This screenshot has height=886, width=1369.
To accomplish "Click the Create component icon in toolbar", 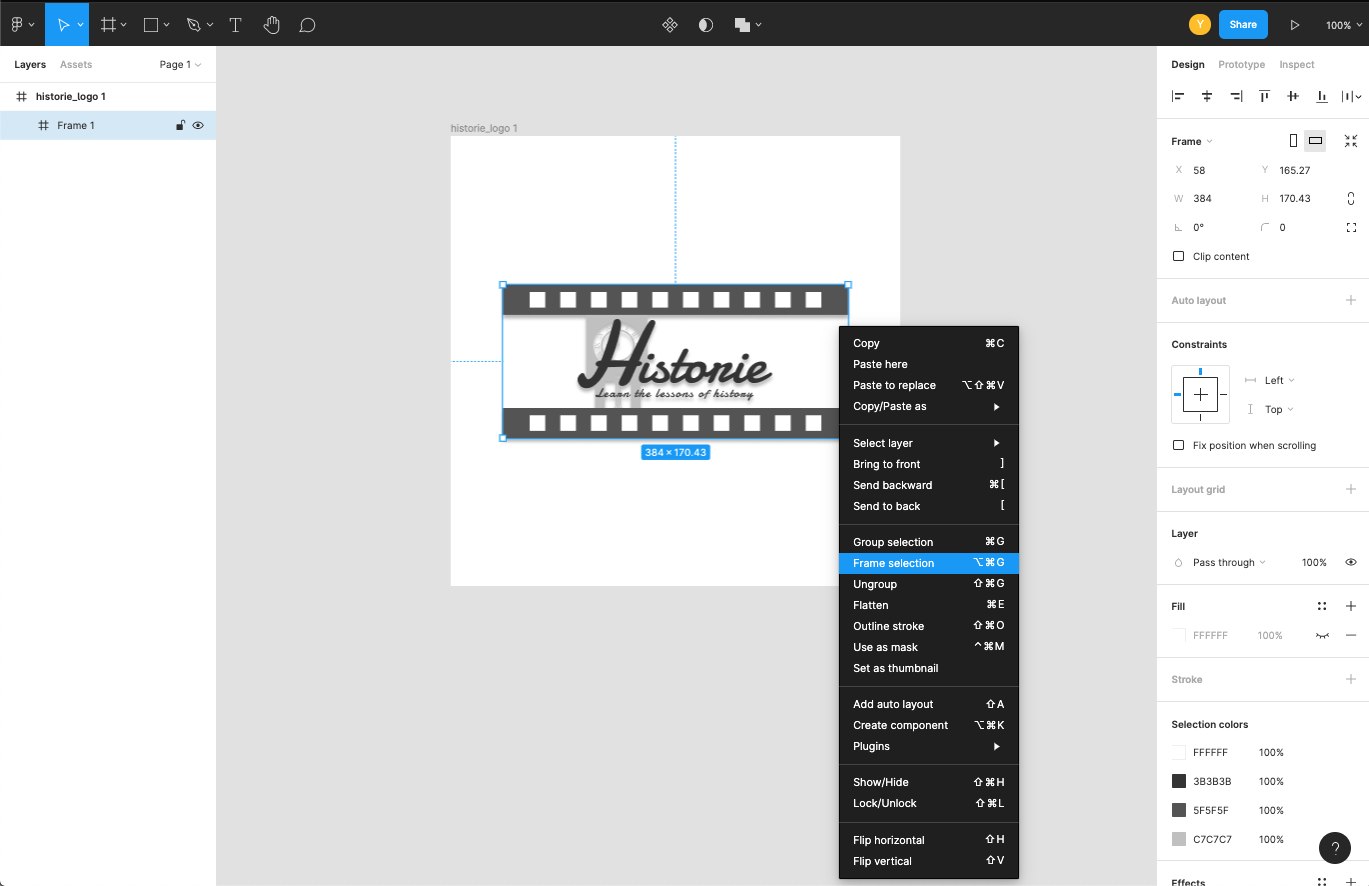I will click(x=670, y=25).
